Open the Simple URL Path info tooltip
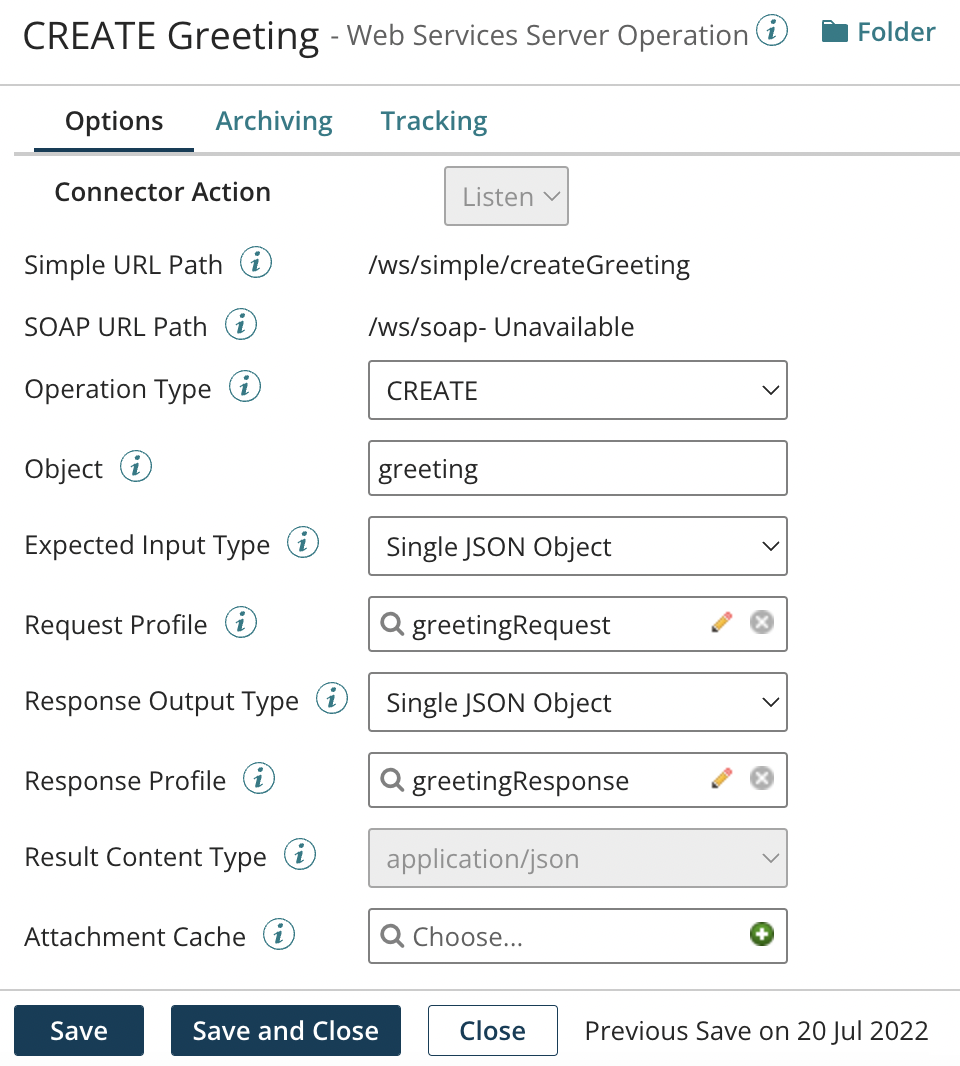This screenshot has width=960, height=1066. point(256,262)
